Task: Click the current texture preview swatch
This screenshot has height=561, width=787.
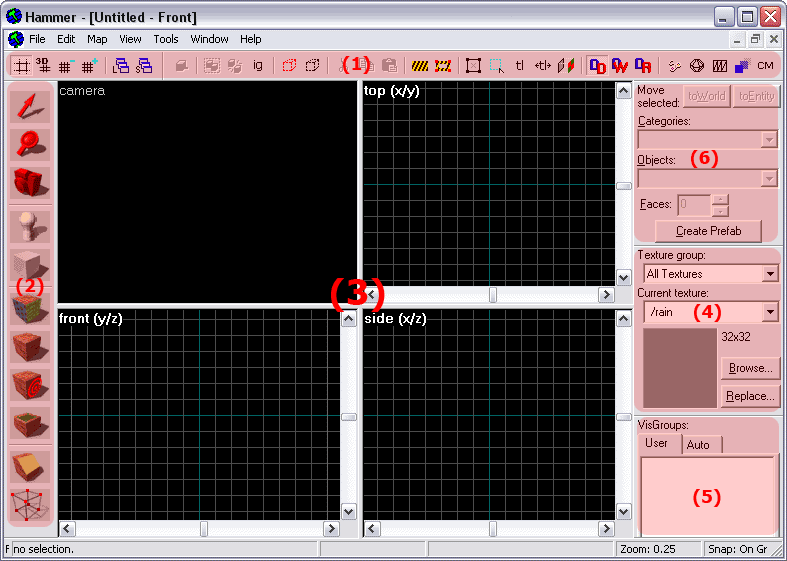Action: [x=678, y=366]
